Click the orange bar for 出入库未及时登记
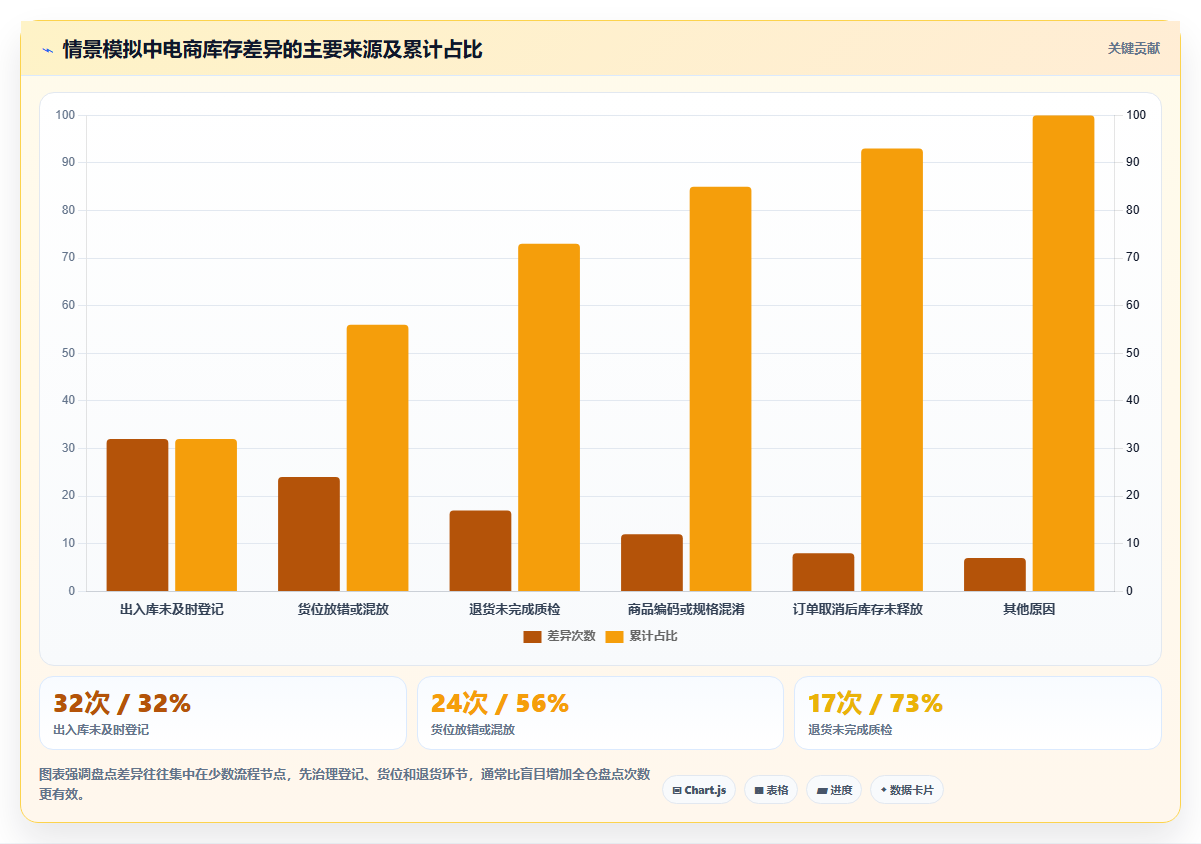This screenshot has height=844, width=1201. pyautogui.click(x=206, y=515)
